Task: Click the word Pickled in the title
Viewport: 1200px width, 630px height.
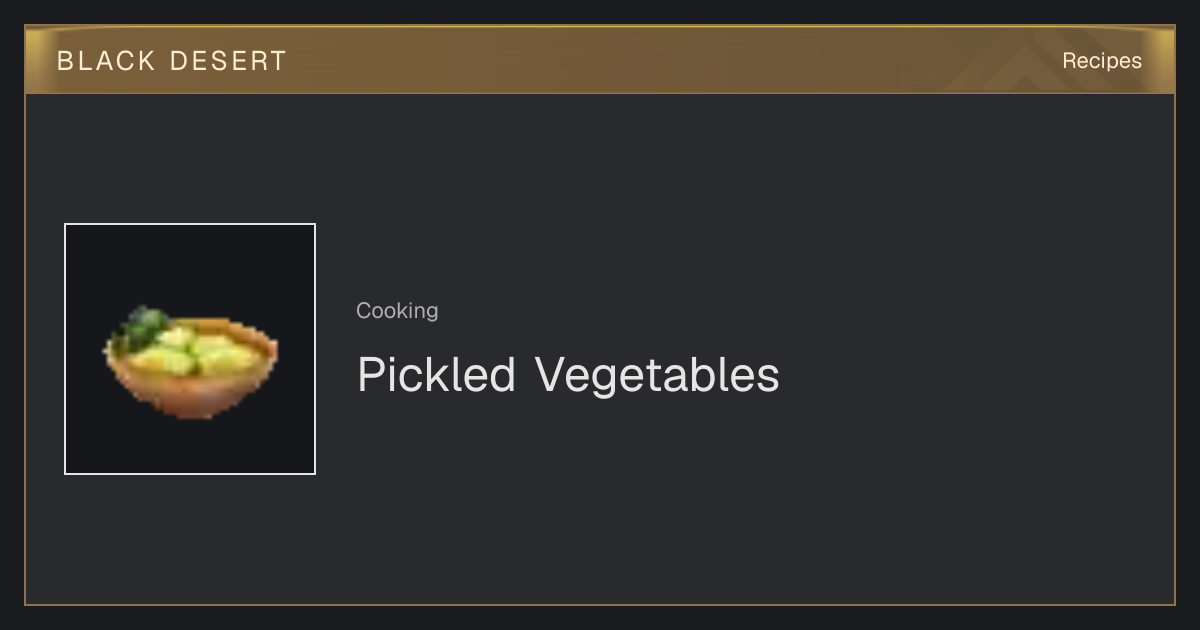Action: point(437,375)
